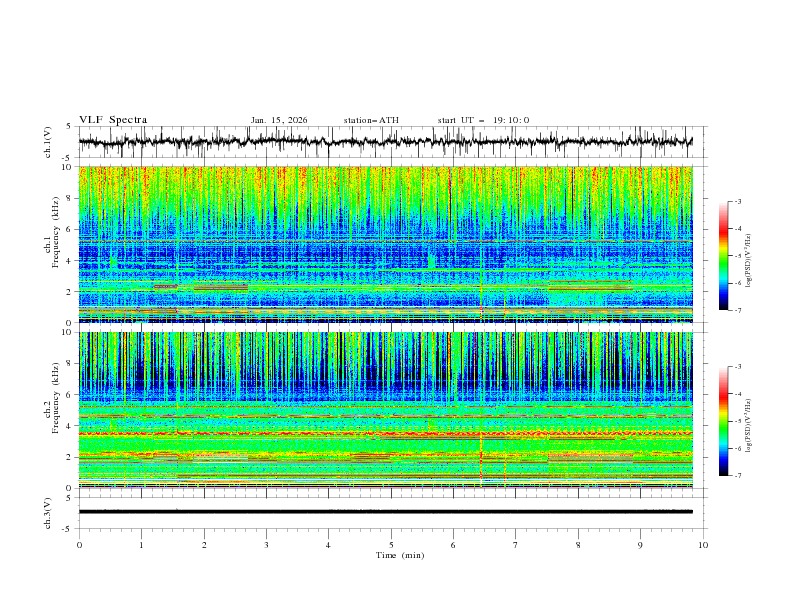The height and width of the screenshot is (612, 792).
Task: Click the ch.2 spectrogram plot
Action: [x=385, y=410]
